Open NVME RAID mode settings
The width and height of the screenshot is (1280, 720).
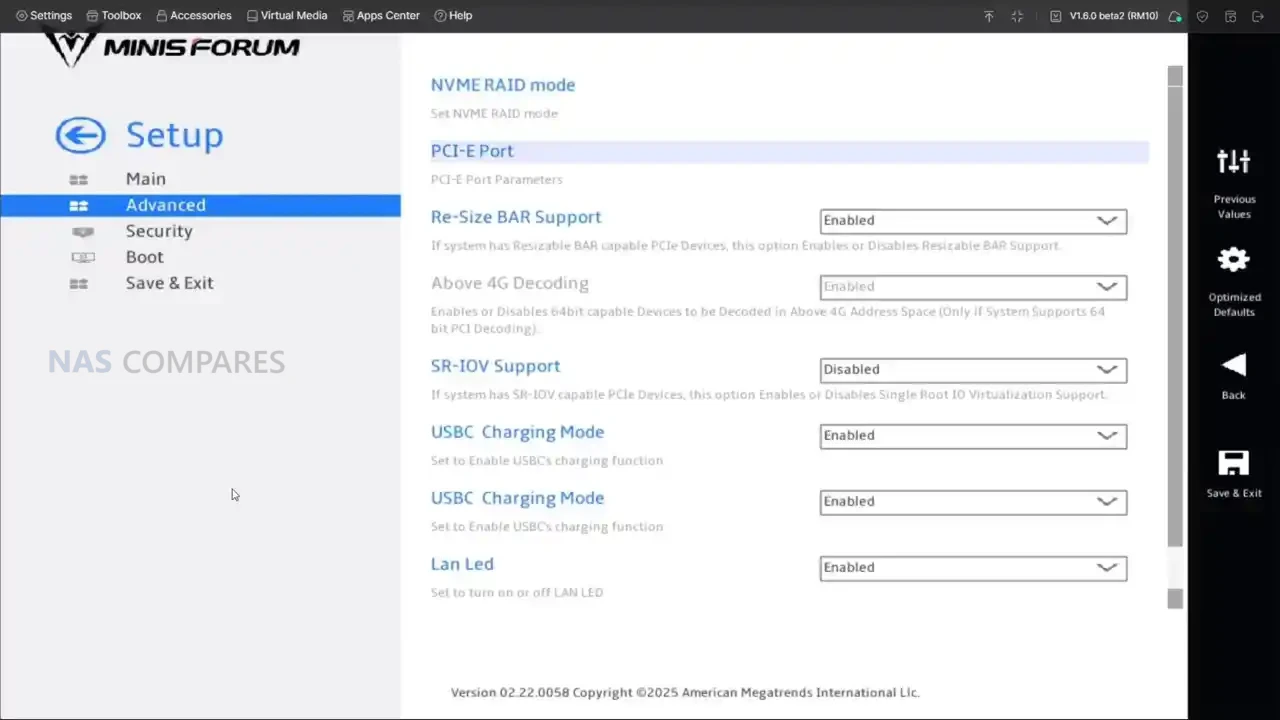[502, 85]
